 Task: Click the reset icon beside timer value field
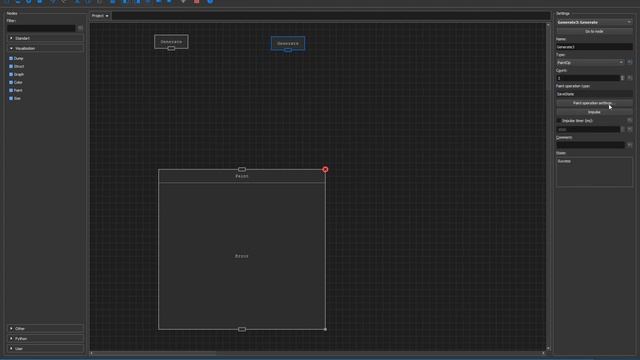629,129
